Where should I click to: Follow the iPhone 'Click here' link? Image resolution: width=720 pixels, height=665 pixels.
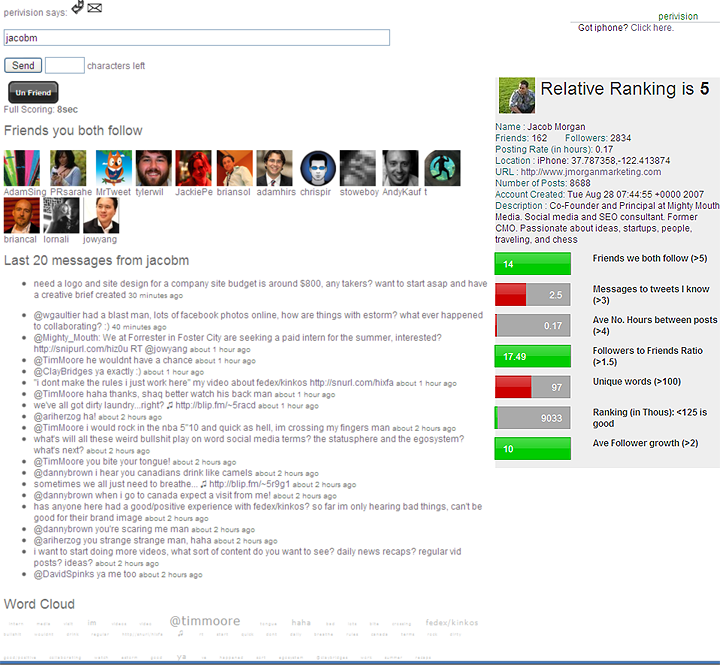tap(651, 28)
